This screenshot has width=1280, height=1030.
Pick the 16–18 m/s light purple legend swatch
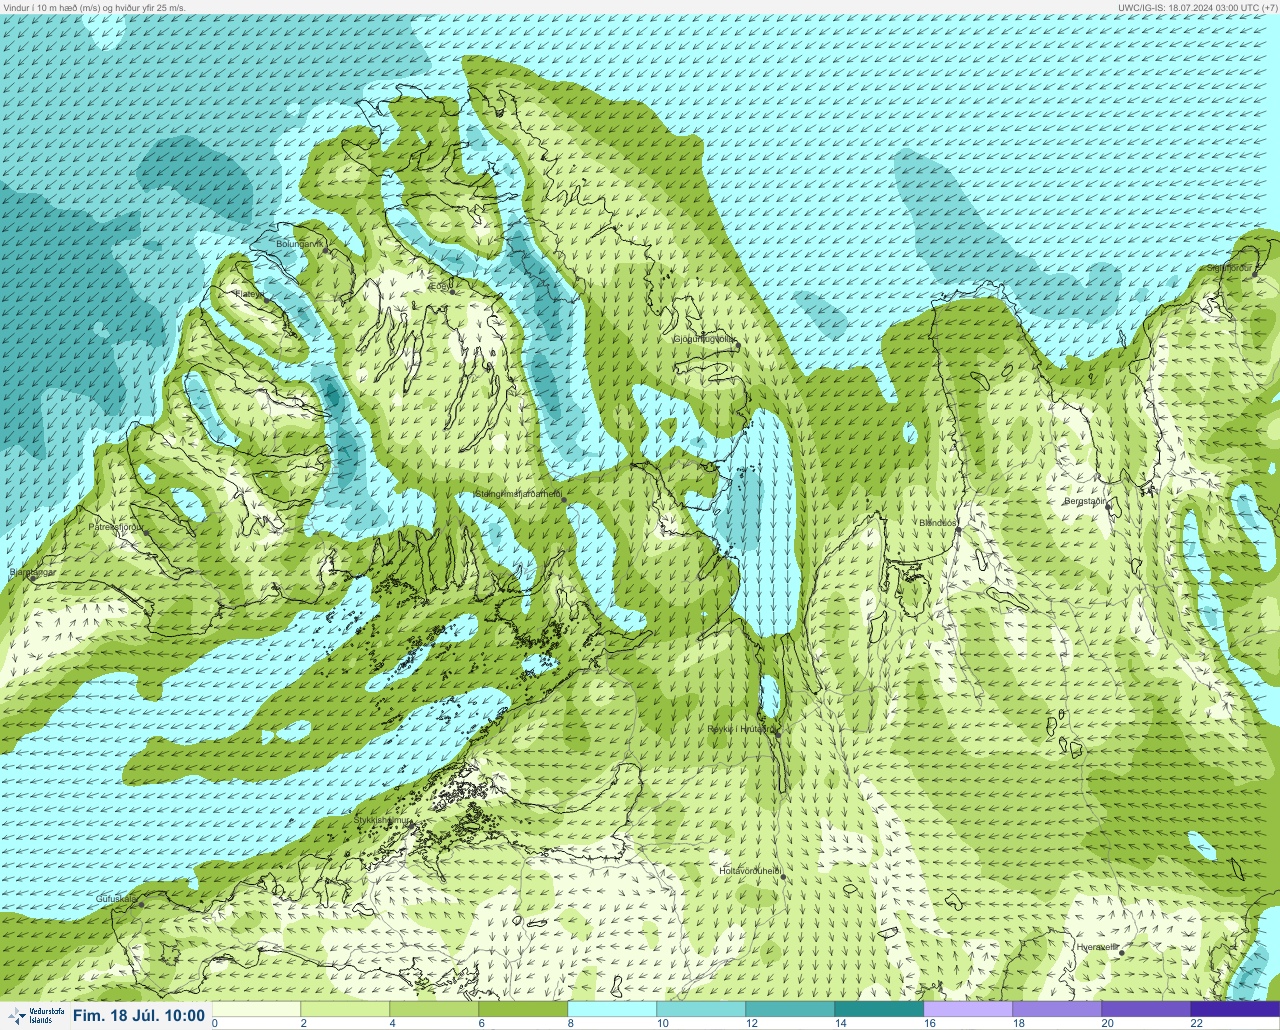pos(968,1009)
